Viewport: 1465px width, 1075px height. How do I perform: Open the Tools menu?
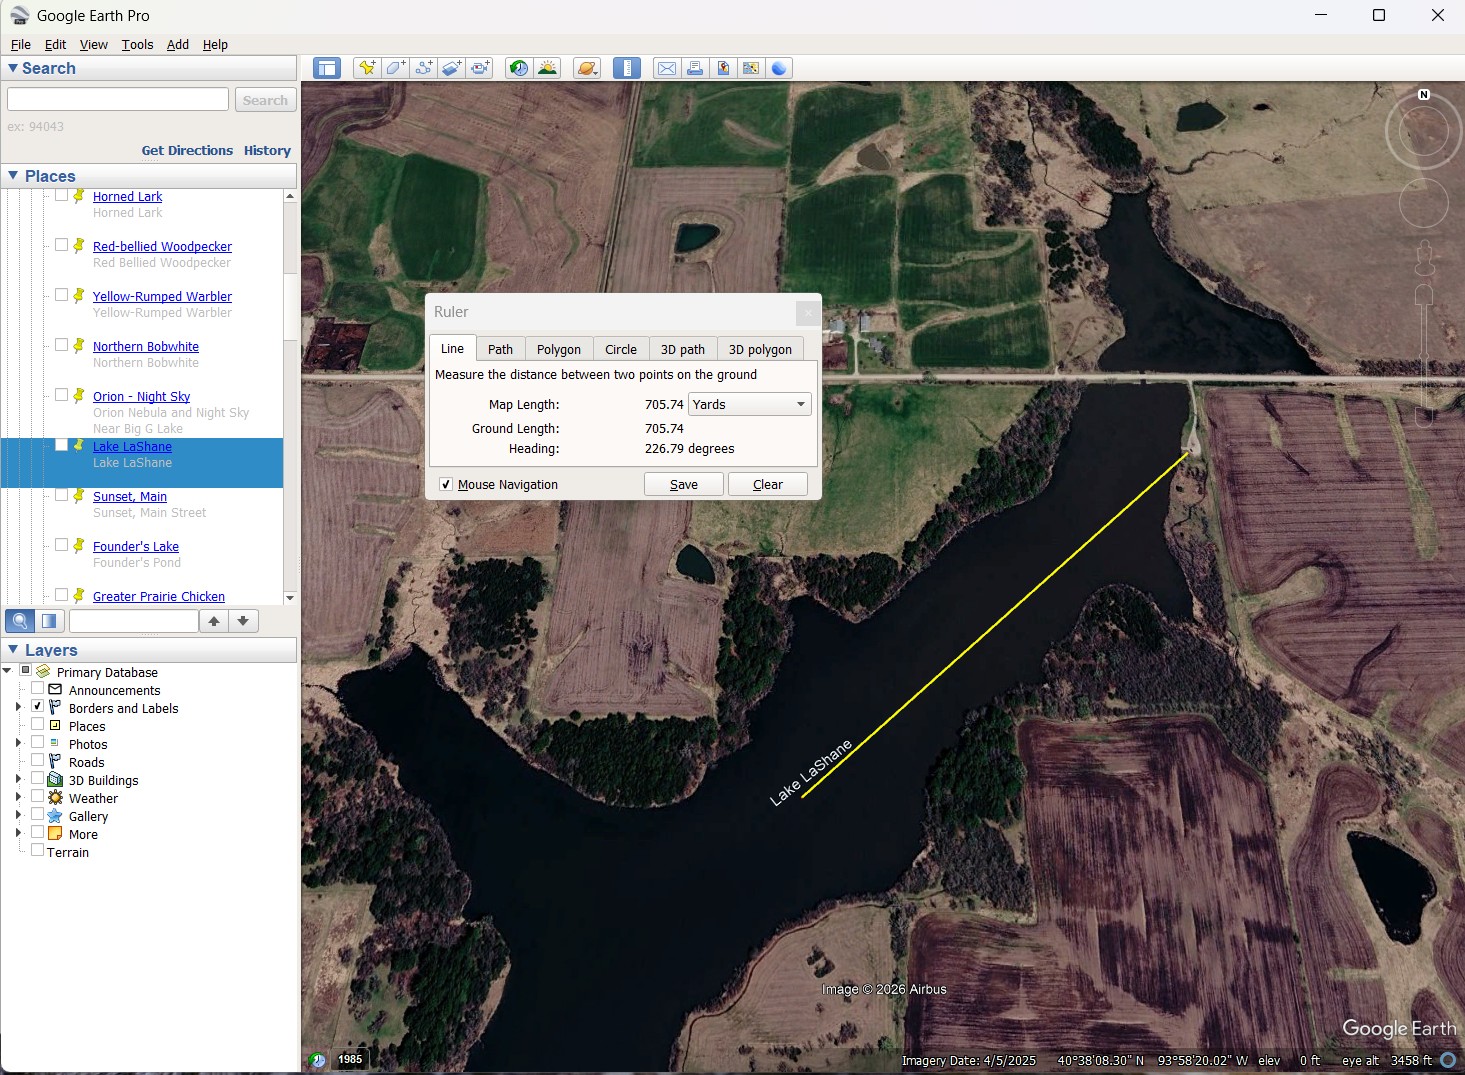point(137,45)
